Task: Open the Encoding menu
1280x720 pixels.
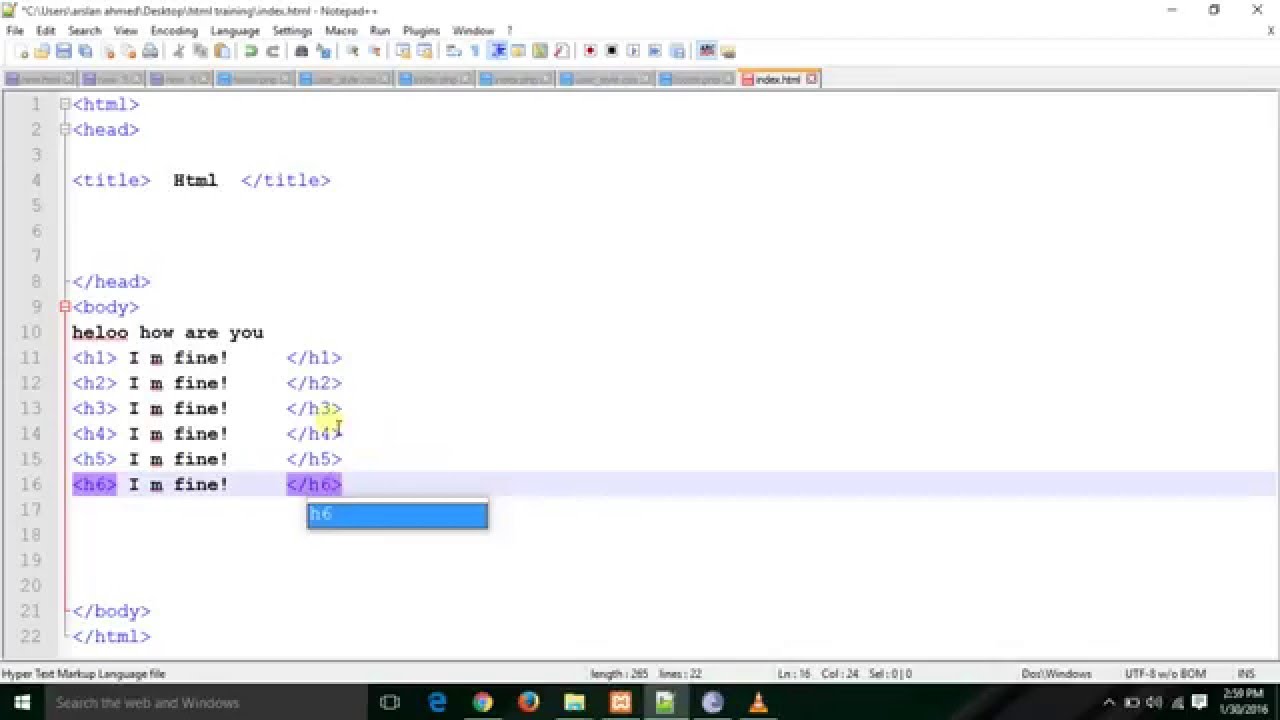Action: coord(174,31)
